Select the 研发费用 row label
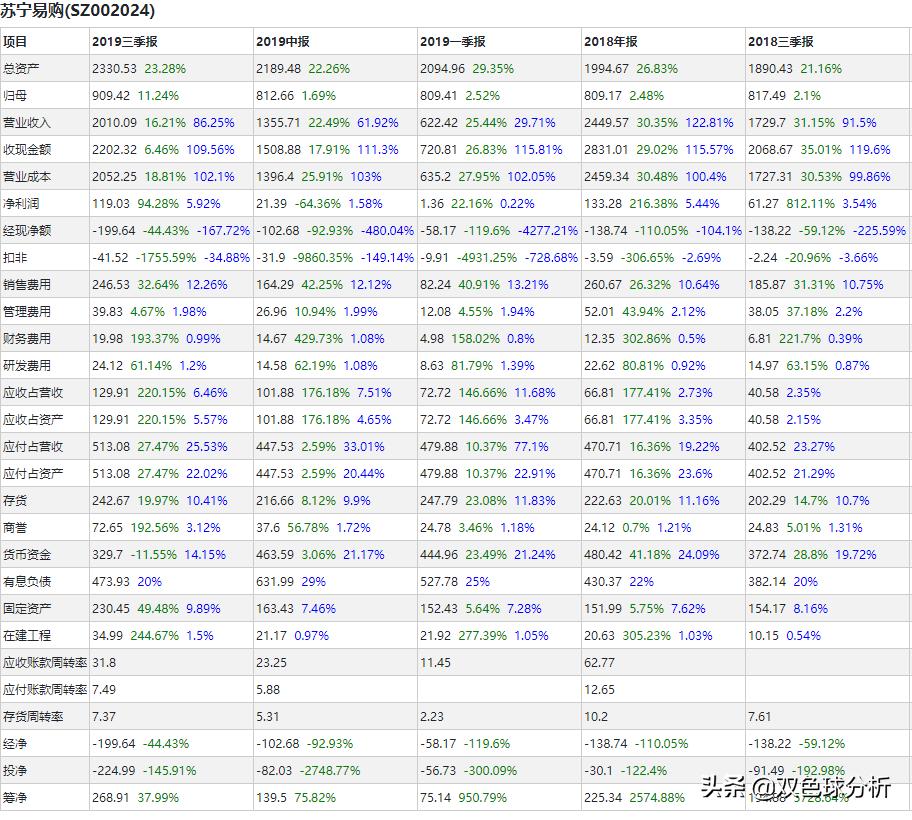 [x=27, y=366]
